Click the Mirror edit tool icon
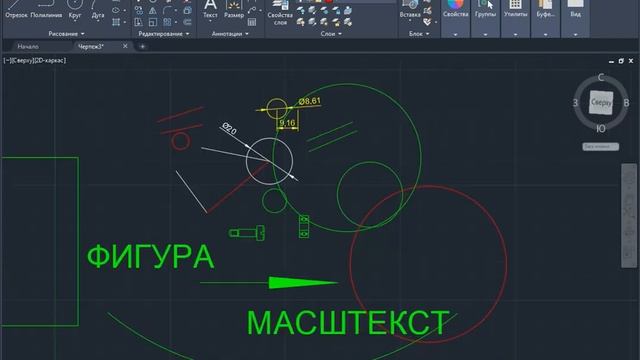The image size is (640, 360). tap(152, 11)
